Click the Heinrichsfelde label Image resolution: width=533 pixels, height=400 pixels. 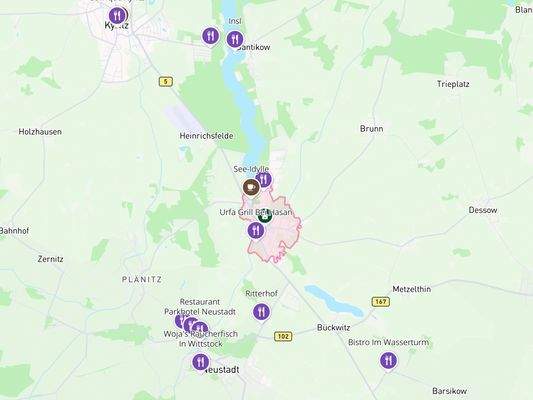206,136
